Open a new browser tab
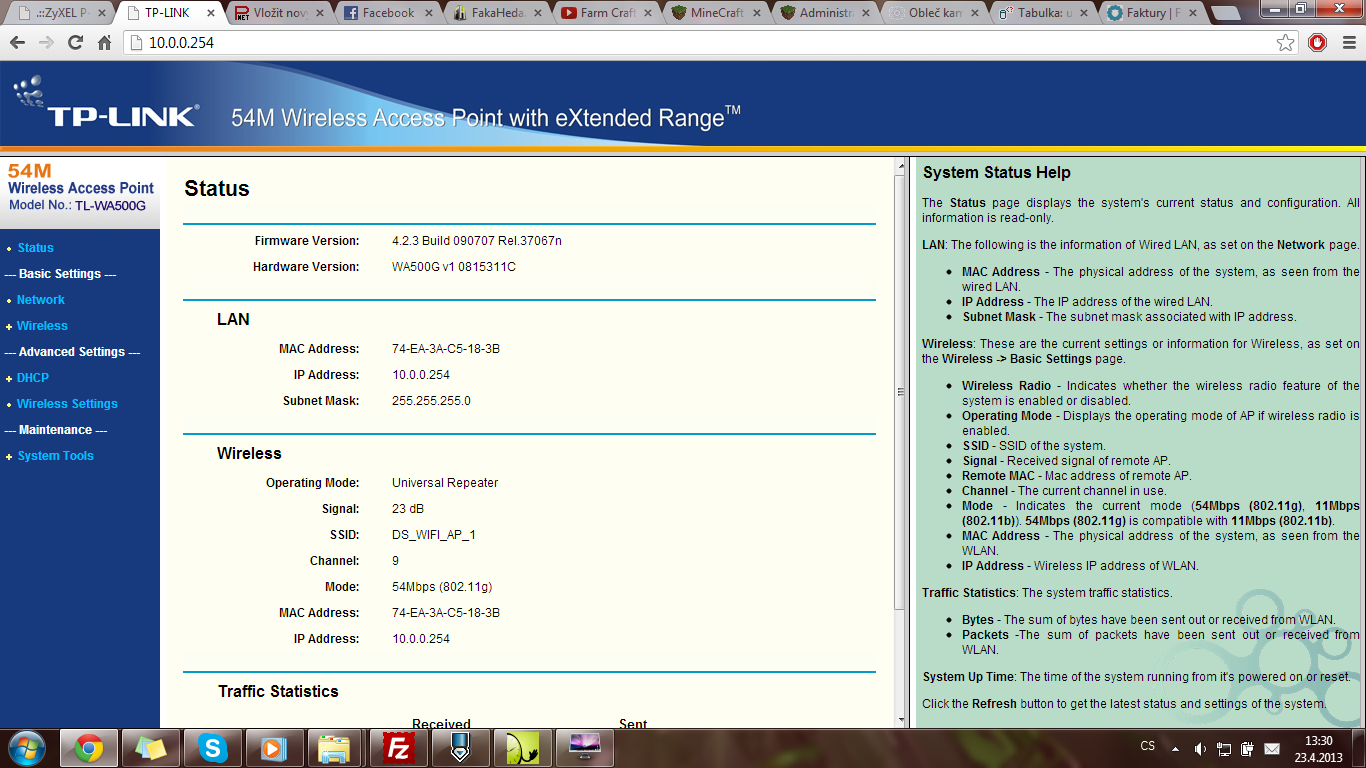The width and height of the screenshot is (1366, 768). pos(1225,14)
